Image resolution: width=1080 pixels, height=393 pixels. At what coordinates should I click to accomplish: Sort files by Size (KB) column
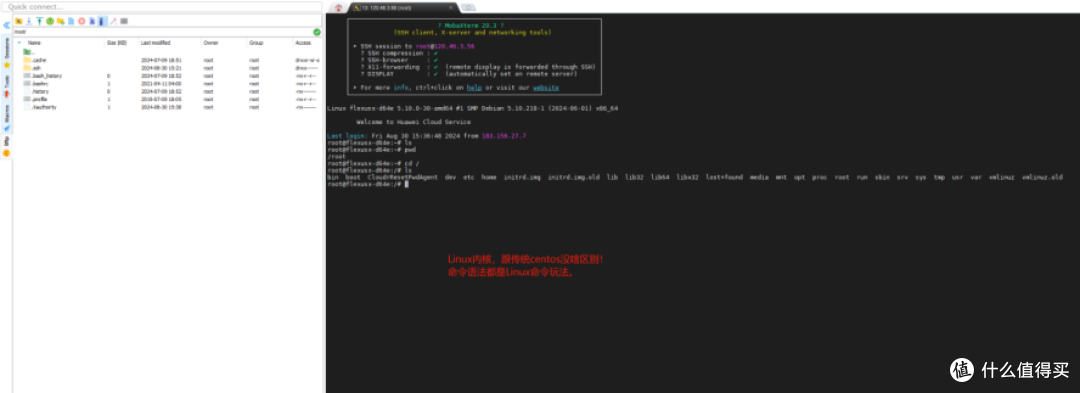[117, 43]
